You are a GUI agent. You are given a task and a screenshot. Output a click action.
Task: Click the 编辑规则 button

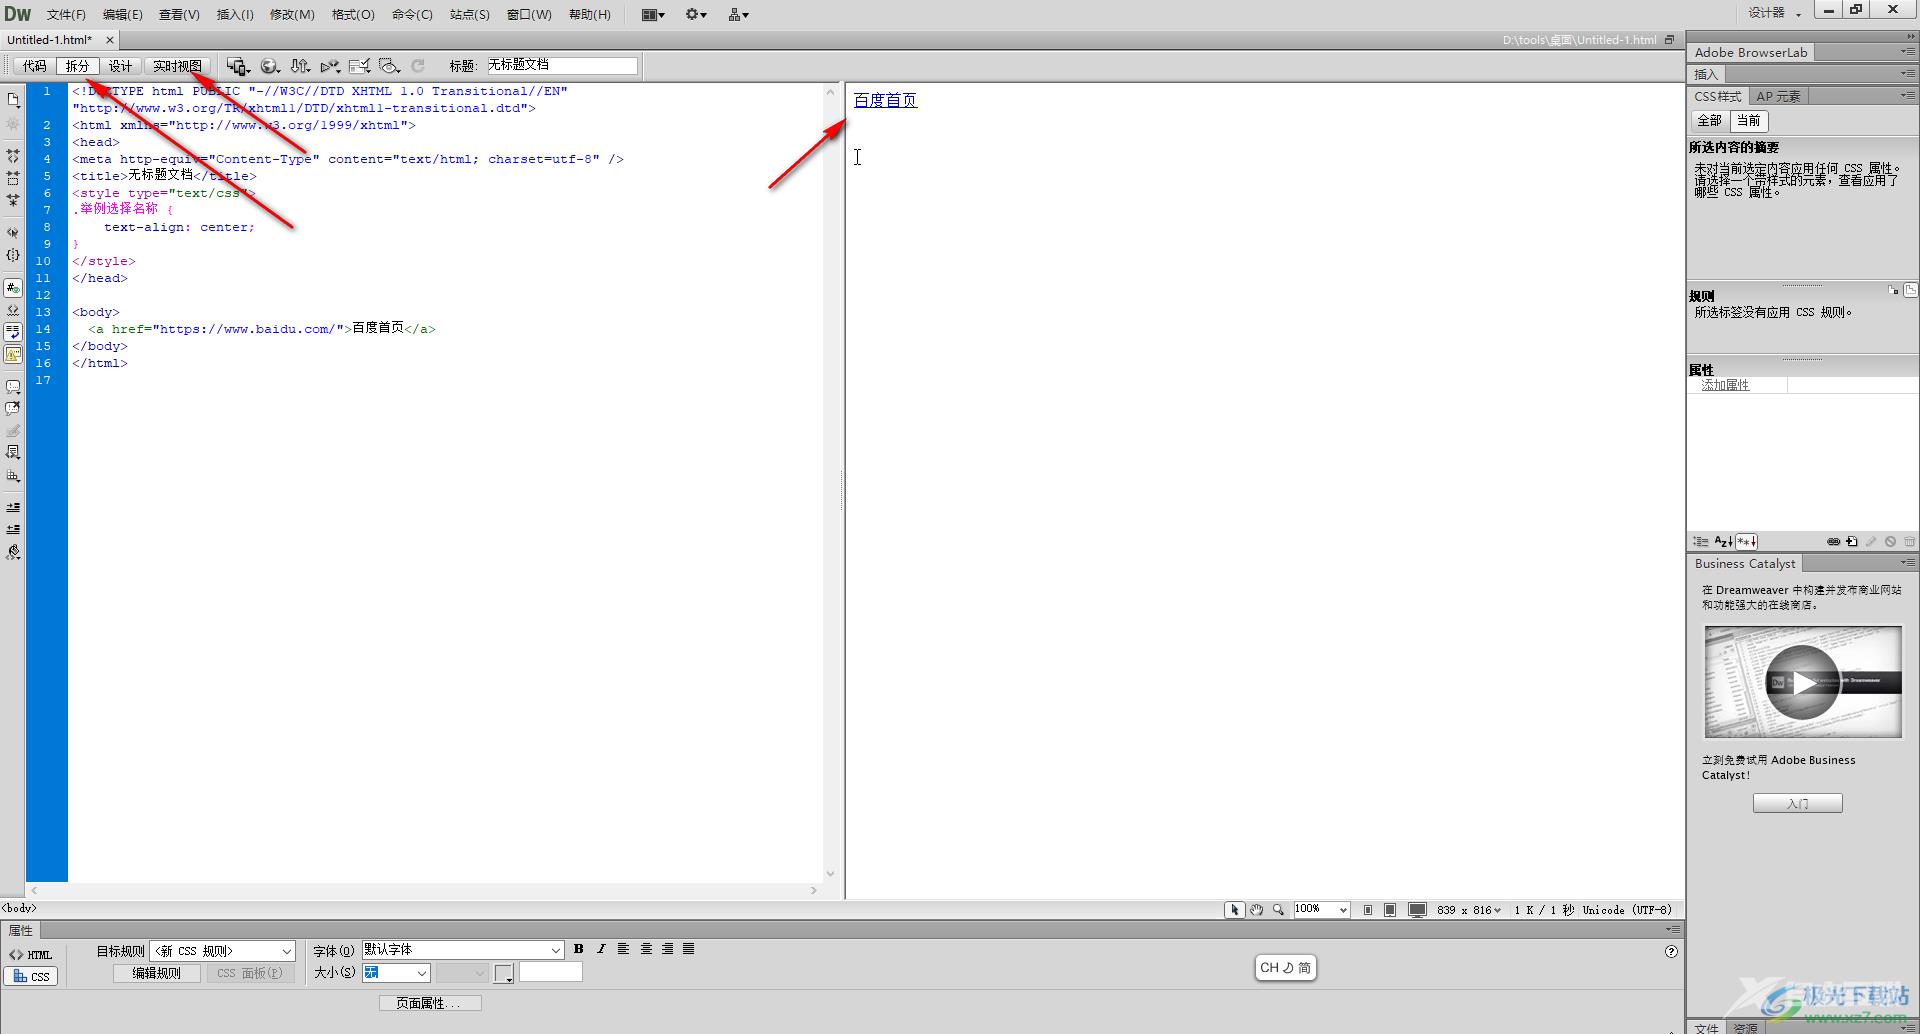pos(157,974)
